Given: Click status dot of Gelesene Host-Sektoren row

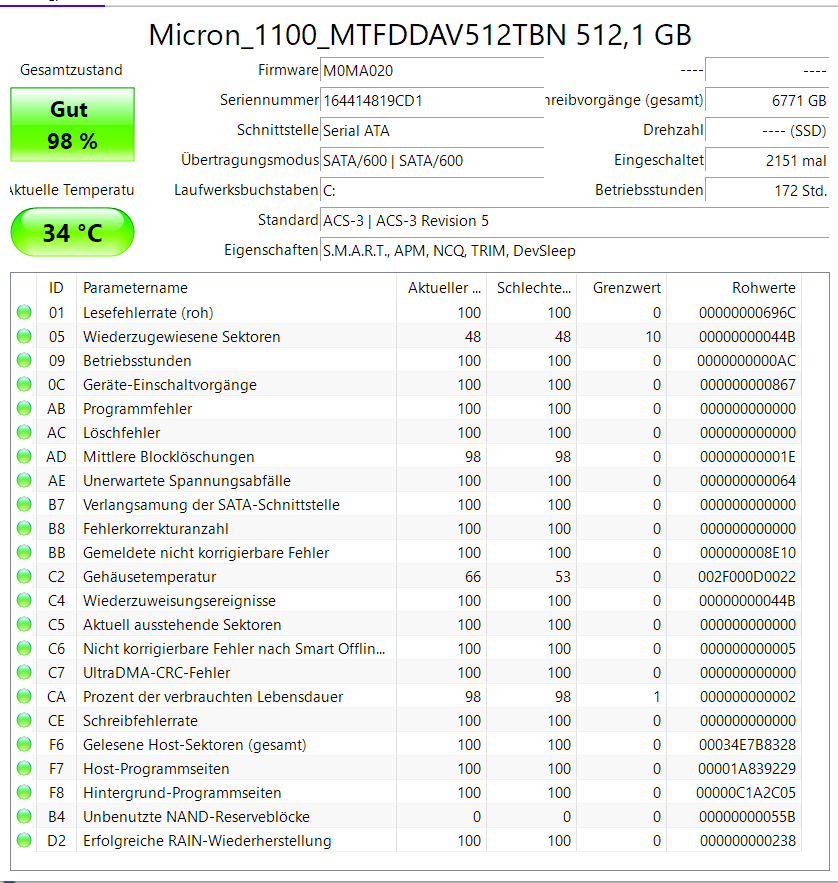Looking at the screenshot, I should click(x=24, y=744).
